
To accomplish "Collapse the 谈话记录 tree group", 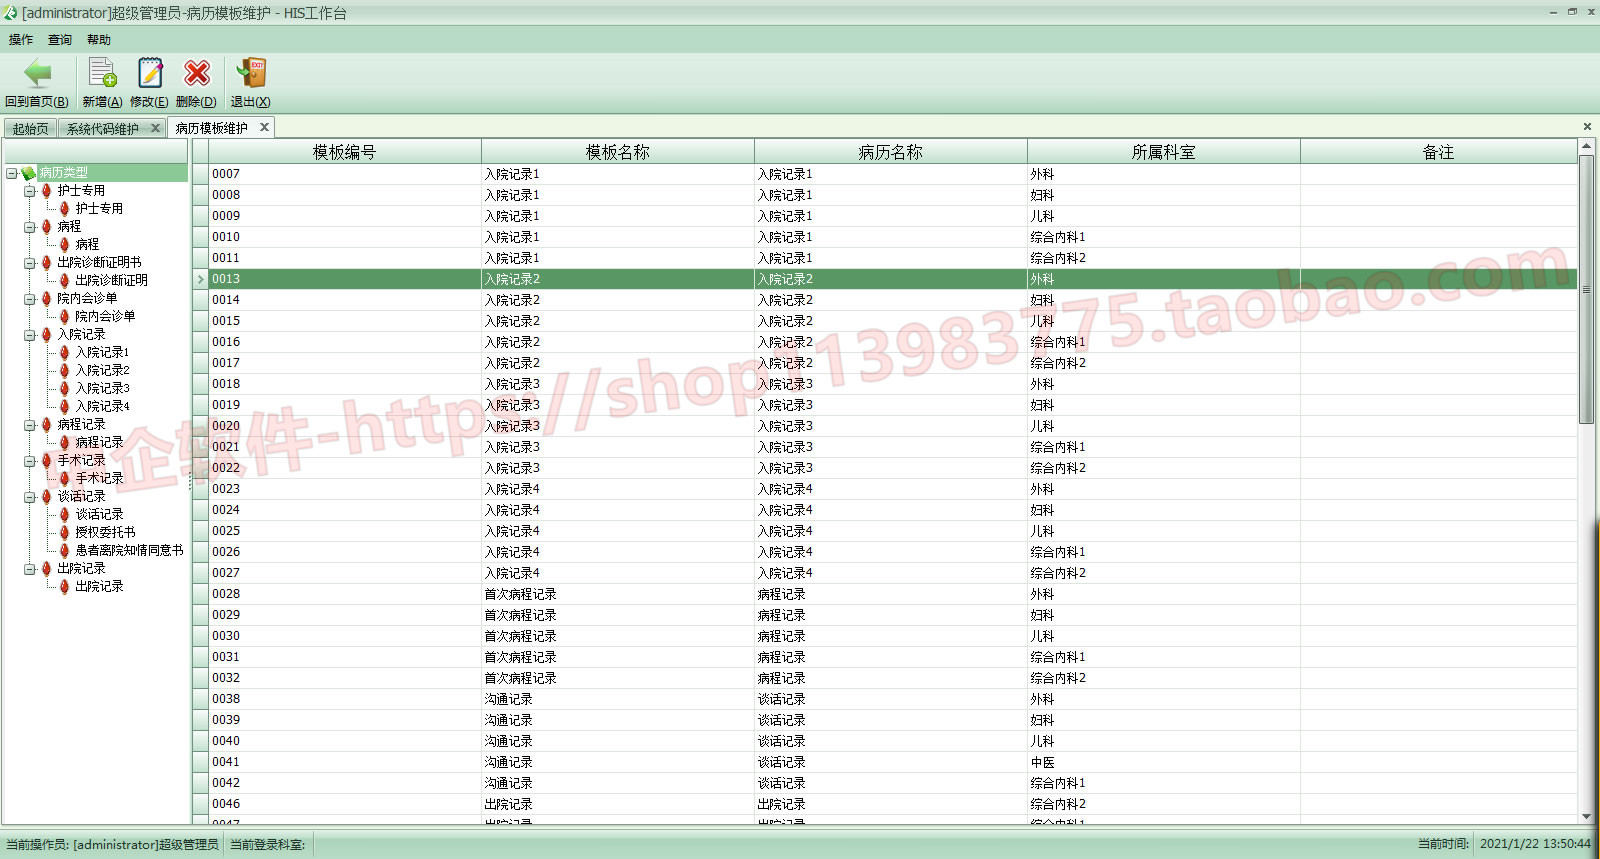I will click(x=30, y=497).
